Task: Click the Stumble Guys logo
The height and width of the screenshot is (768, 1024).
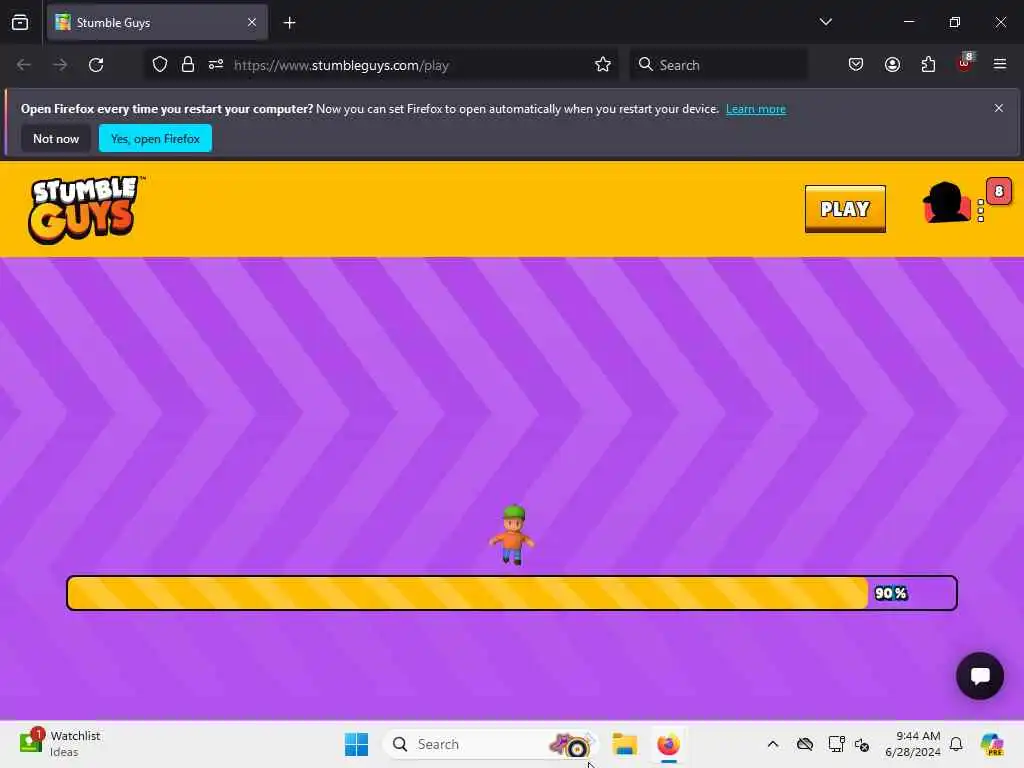Action: [86, 210]
